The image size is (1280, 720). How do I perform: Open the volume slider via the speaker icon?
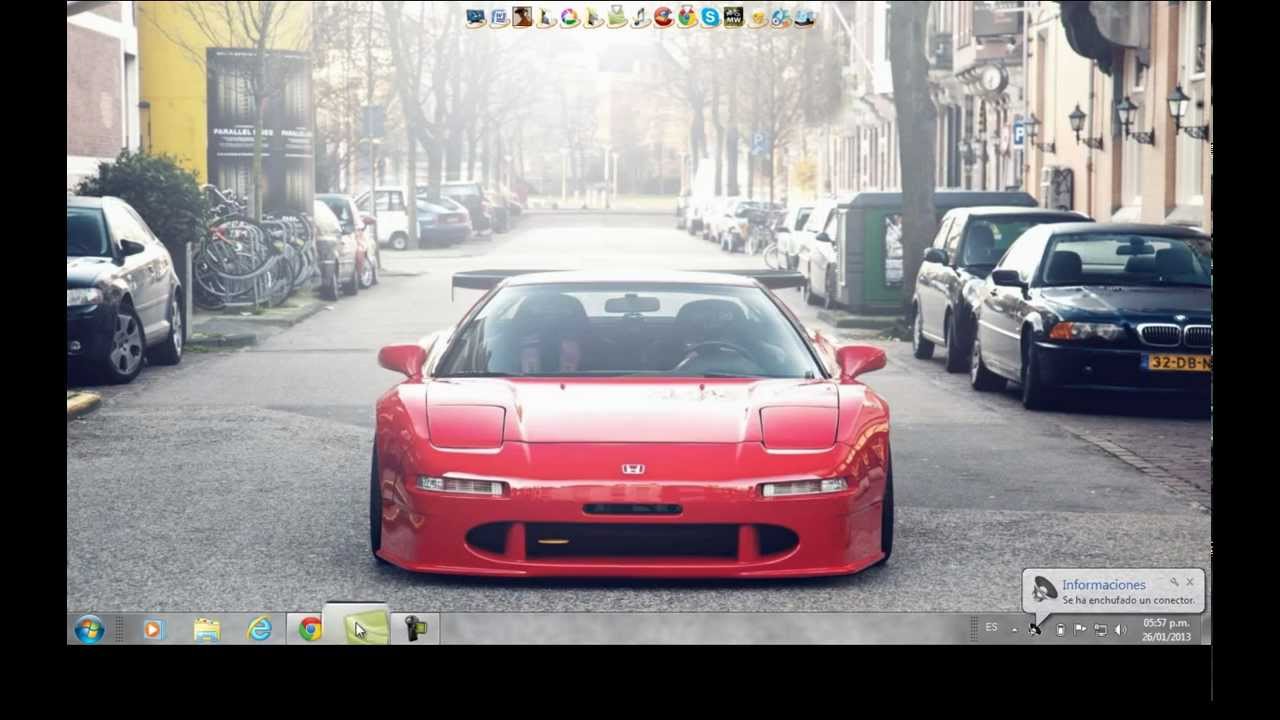pyautogui.click(x=1120, y=629)
